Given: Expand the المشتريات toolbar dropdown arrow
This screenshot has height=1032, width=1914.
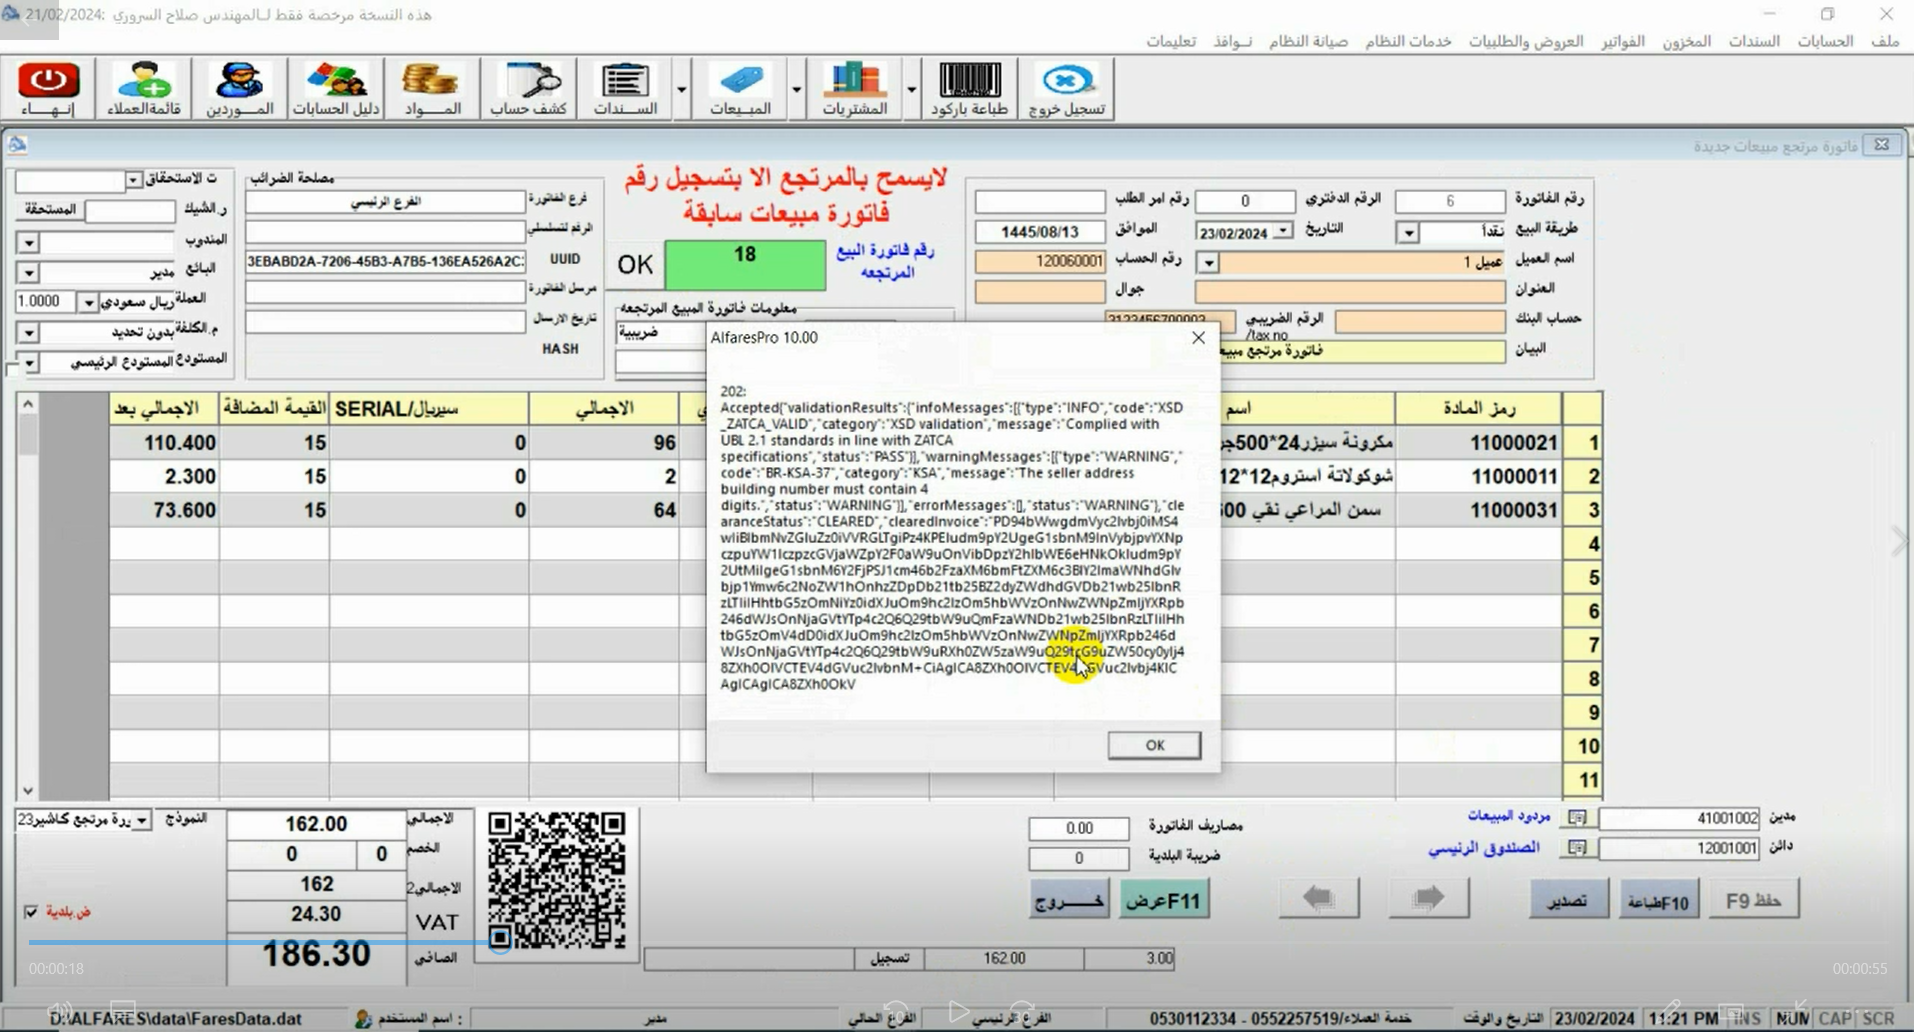Looking at the screenshot, I should (x=911, y=89).
